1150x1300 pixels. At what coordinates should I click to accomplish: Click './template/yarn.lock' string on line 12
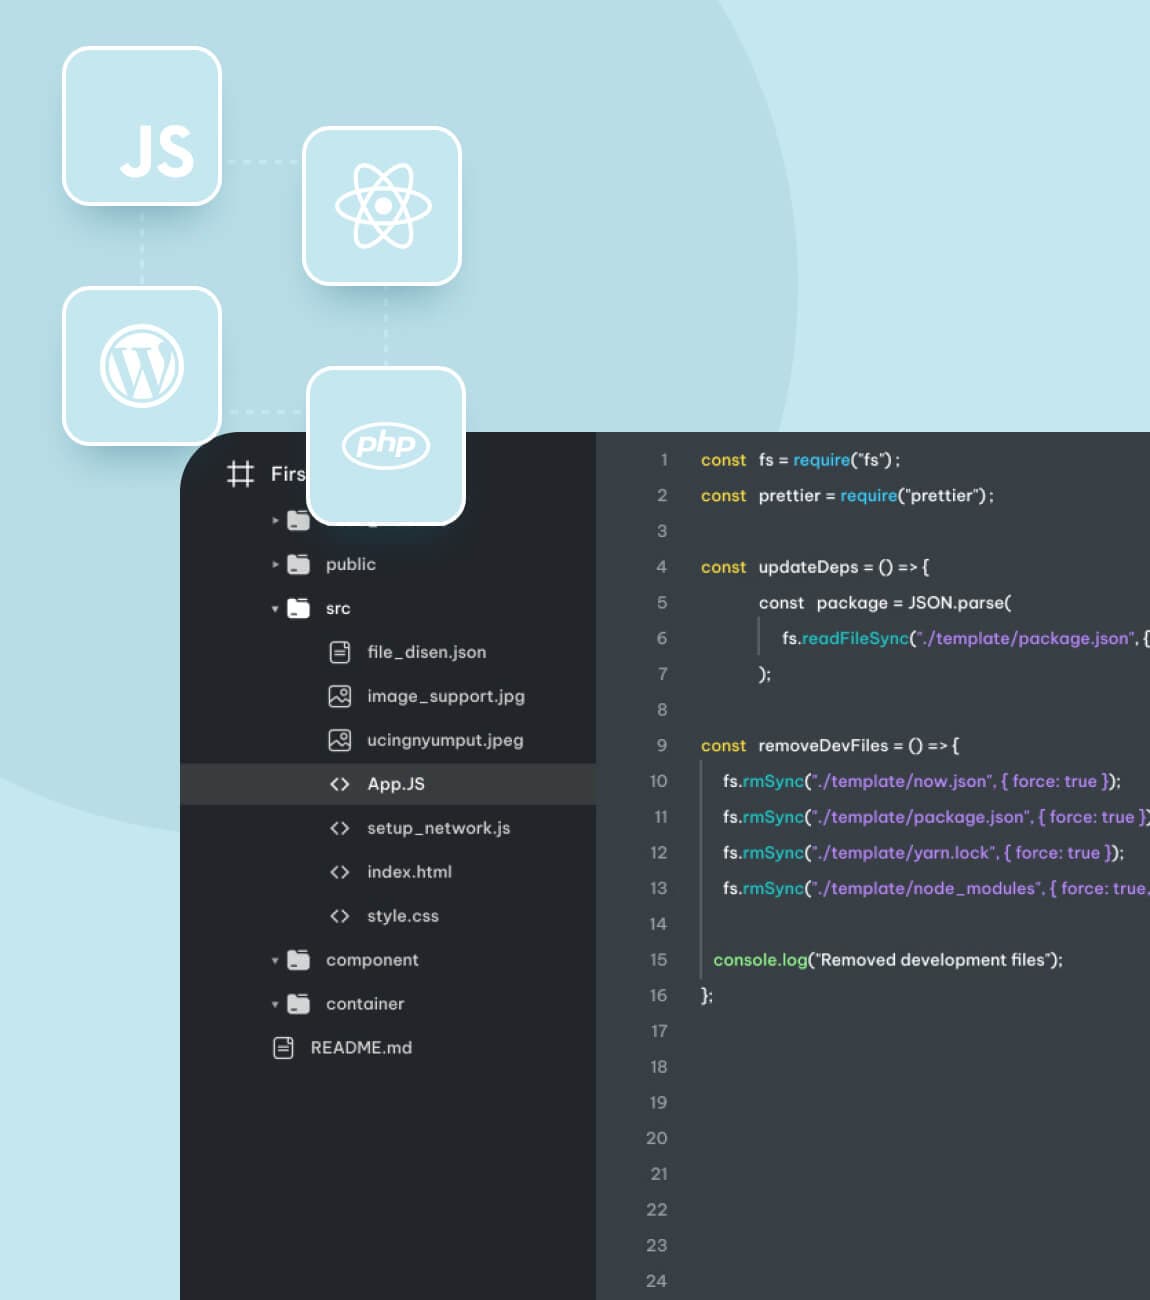904,853
